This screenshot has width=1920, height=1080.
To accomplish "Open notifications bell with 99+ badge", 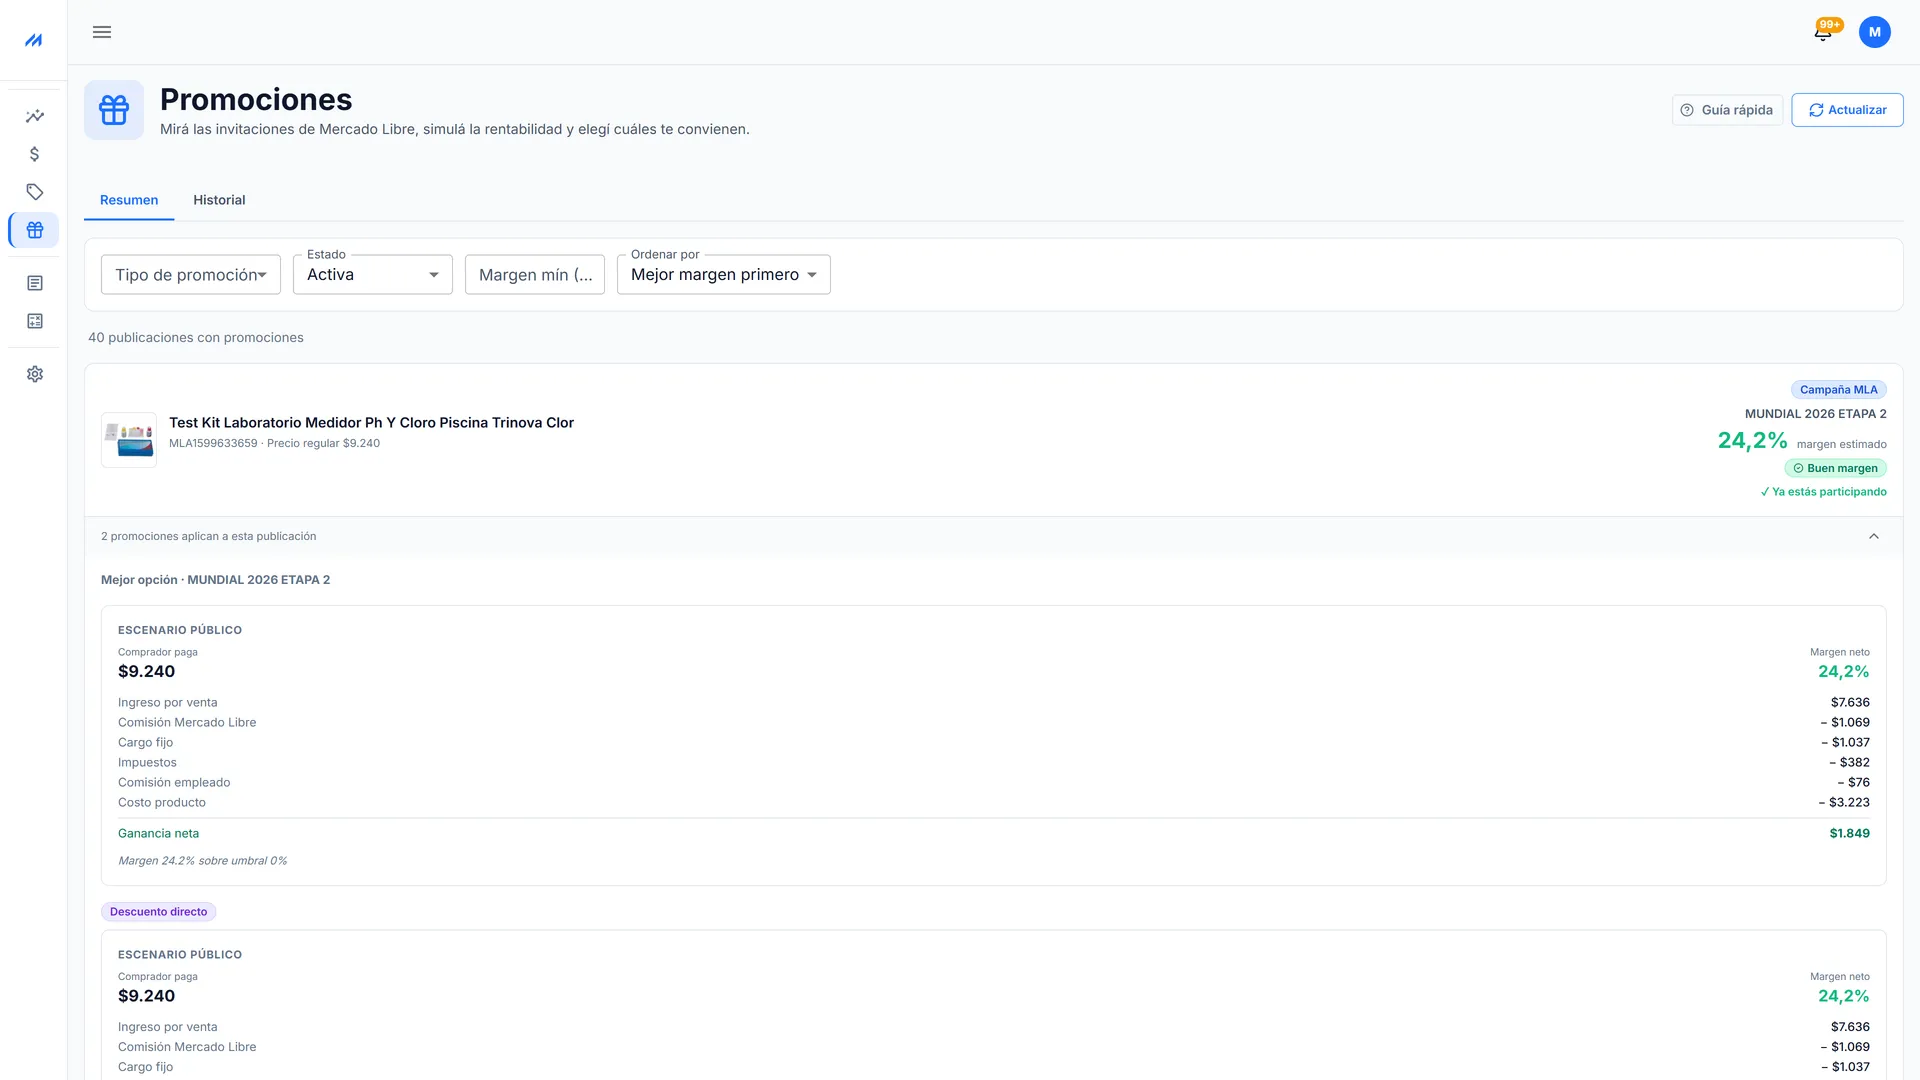I will pos(1823,32).
